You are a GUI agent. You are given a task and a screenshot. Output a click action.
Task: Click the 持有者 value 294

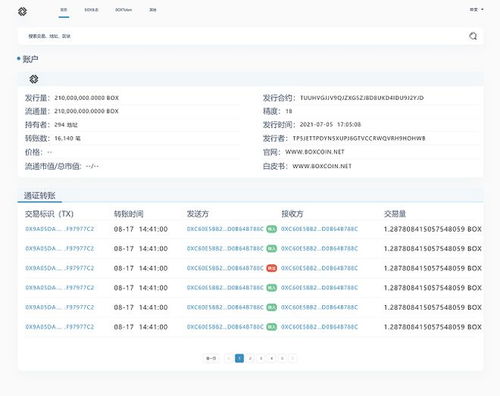(x=66, y=125)
